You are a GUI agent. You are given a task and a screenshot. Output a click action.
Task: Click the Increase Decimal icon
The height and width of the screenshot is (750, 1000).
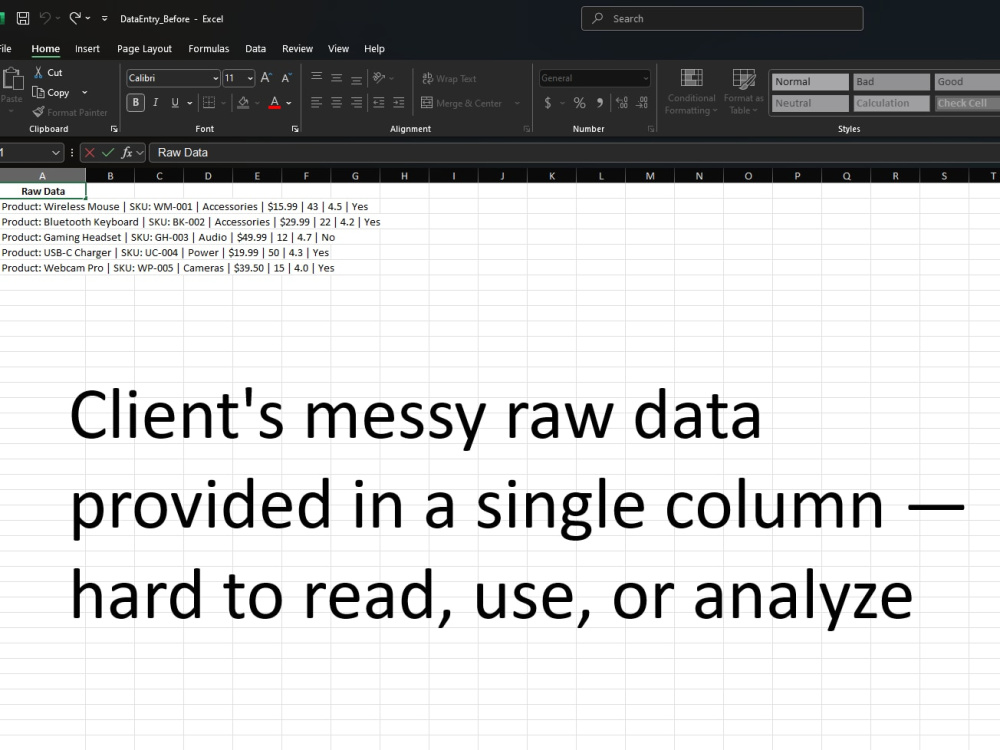pos(622,103)
